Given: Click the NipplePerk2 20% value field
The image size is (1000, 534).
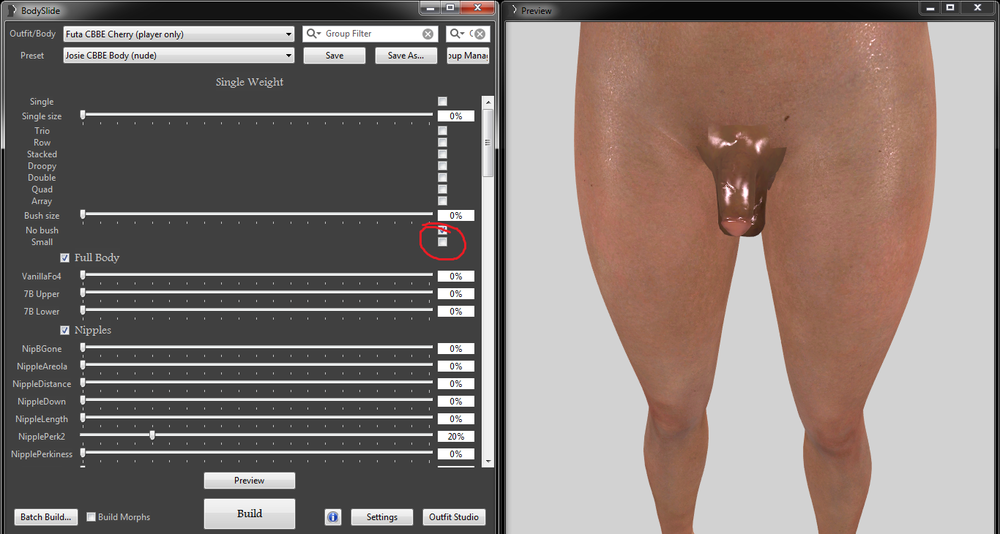Looking at the screenshot, I should coord(455,436).
